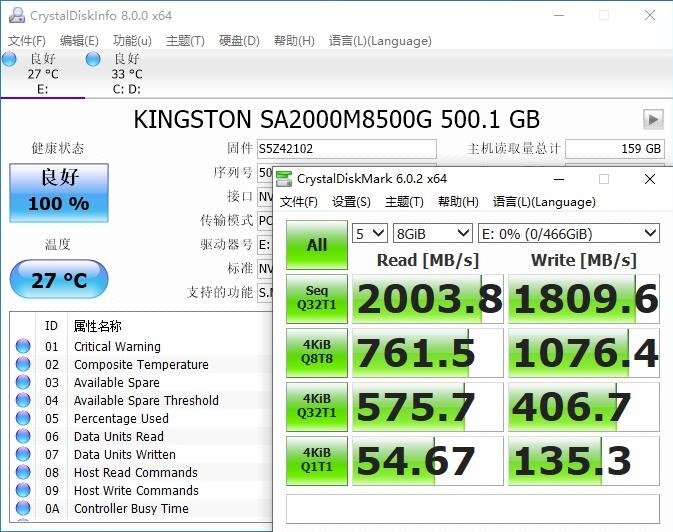Click KINGSTON SA2000M8500G 500.1 GB title
The width and height of the screenshot is (673, 532).
pyautogui.click(x=336, y=119)
